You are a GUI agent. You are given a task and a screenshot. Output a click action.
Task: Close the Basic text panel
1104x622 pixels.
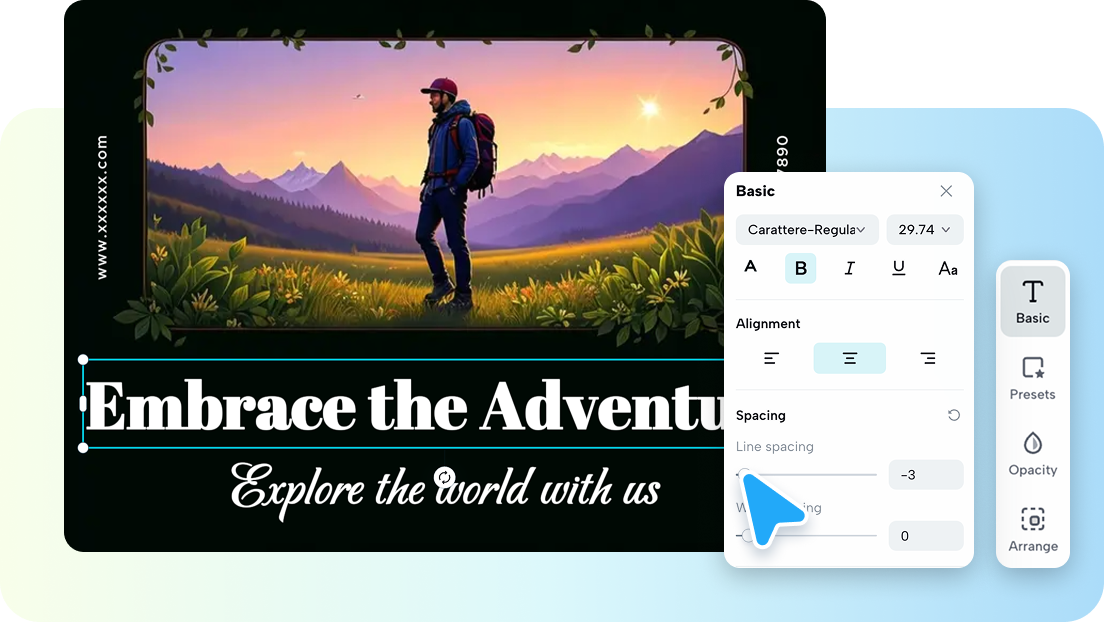[946, 191]
